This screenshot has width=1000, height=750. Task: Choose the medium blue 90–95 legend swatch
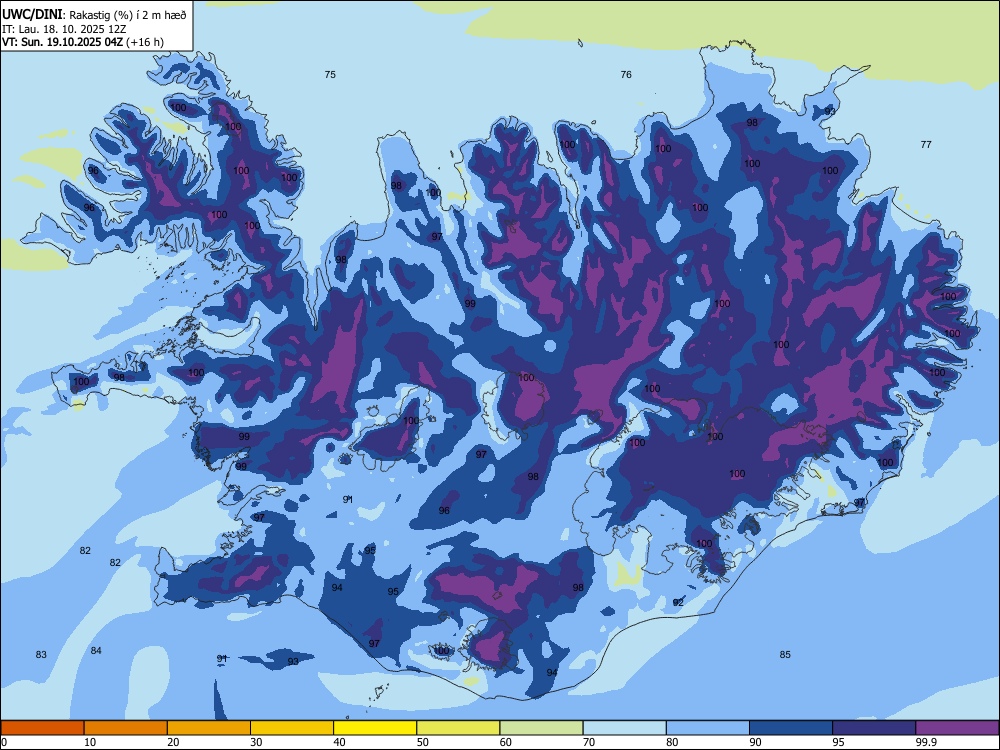791,728
